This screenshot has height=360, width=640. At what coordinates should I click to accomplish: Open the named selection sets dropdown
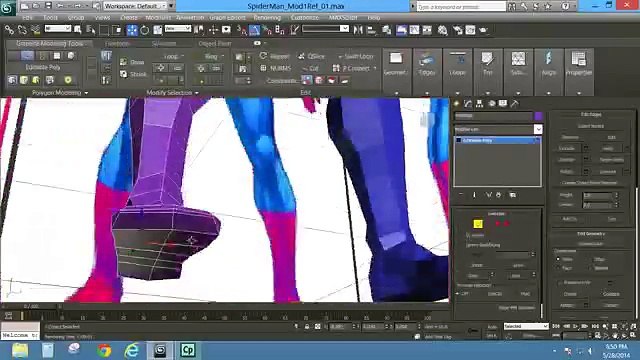325,29
